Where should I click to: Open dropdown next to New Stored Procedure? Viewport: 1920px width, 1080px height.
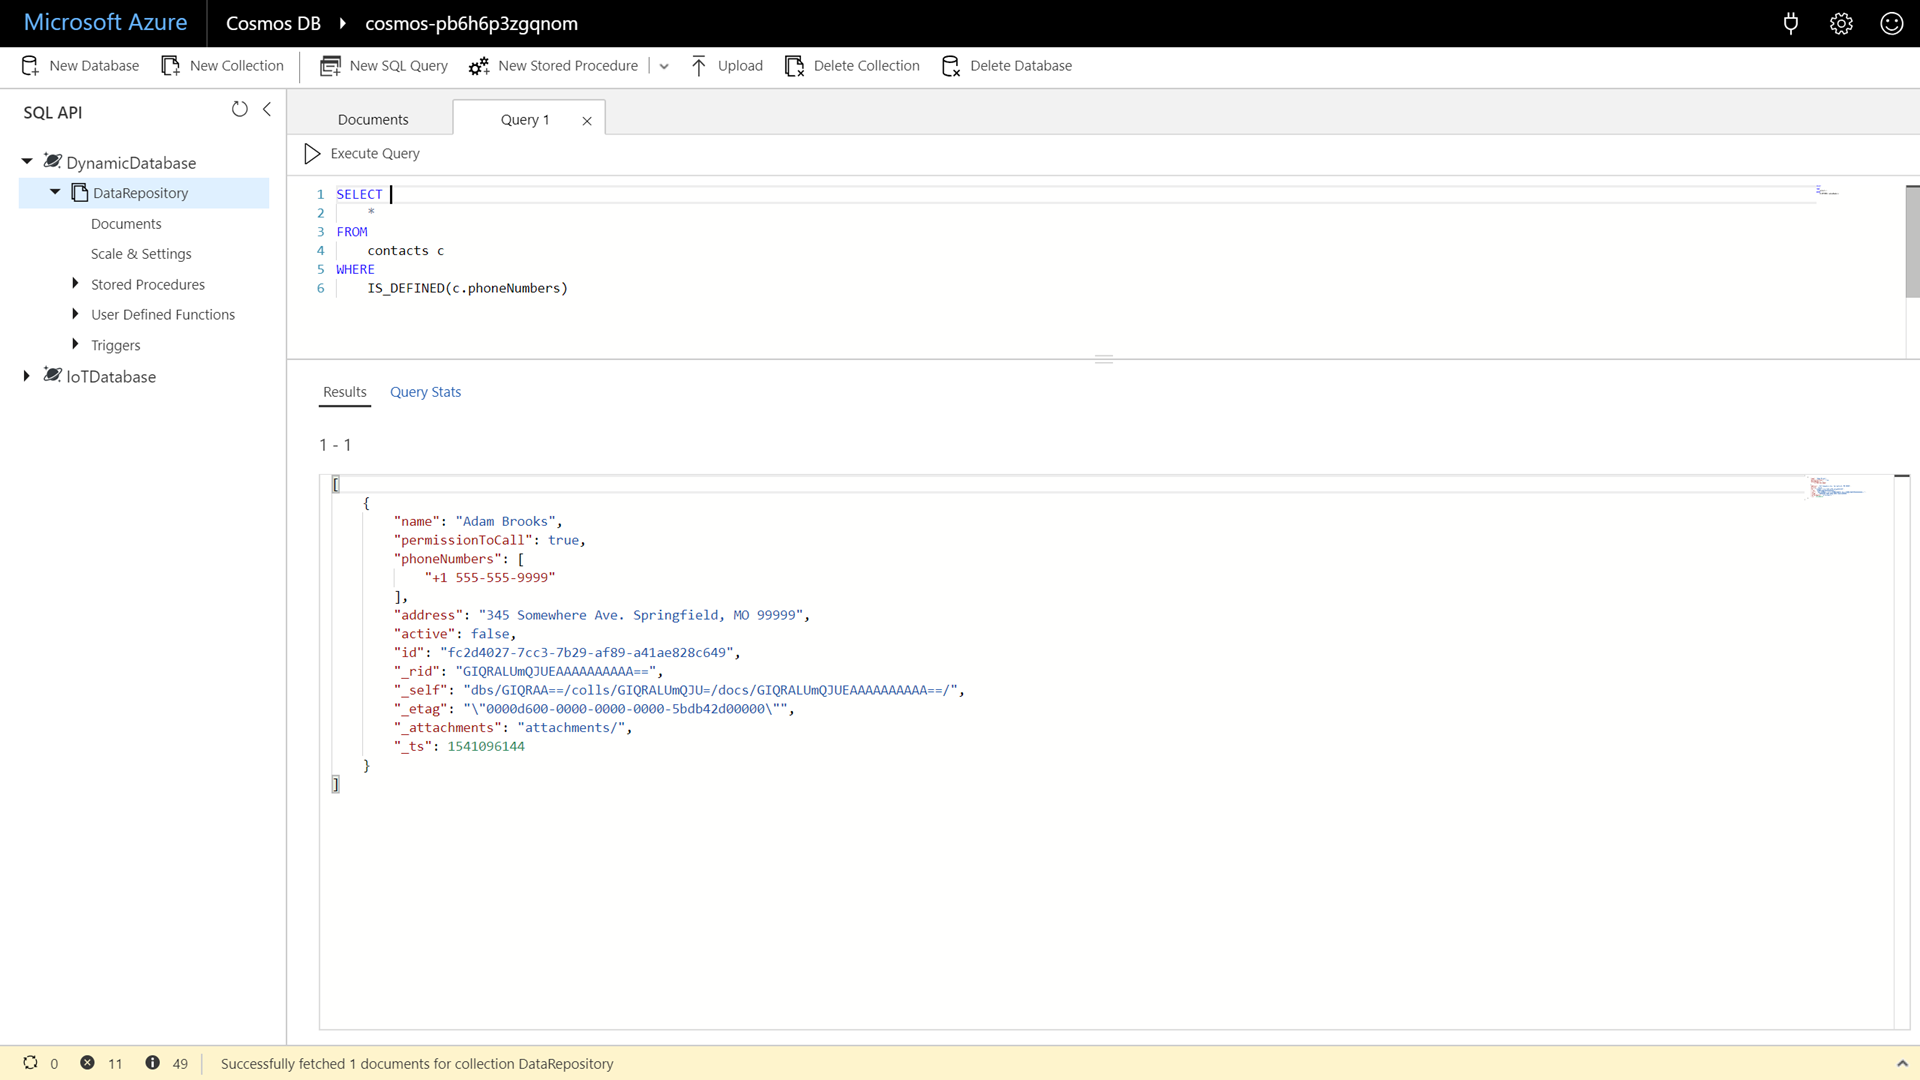tap(664, 66)
